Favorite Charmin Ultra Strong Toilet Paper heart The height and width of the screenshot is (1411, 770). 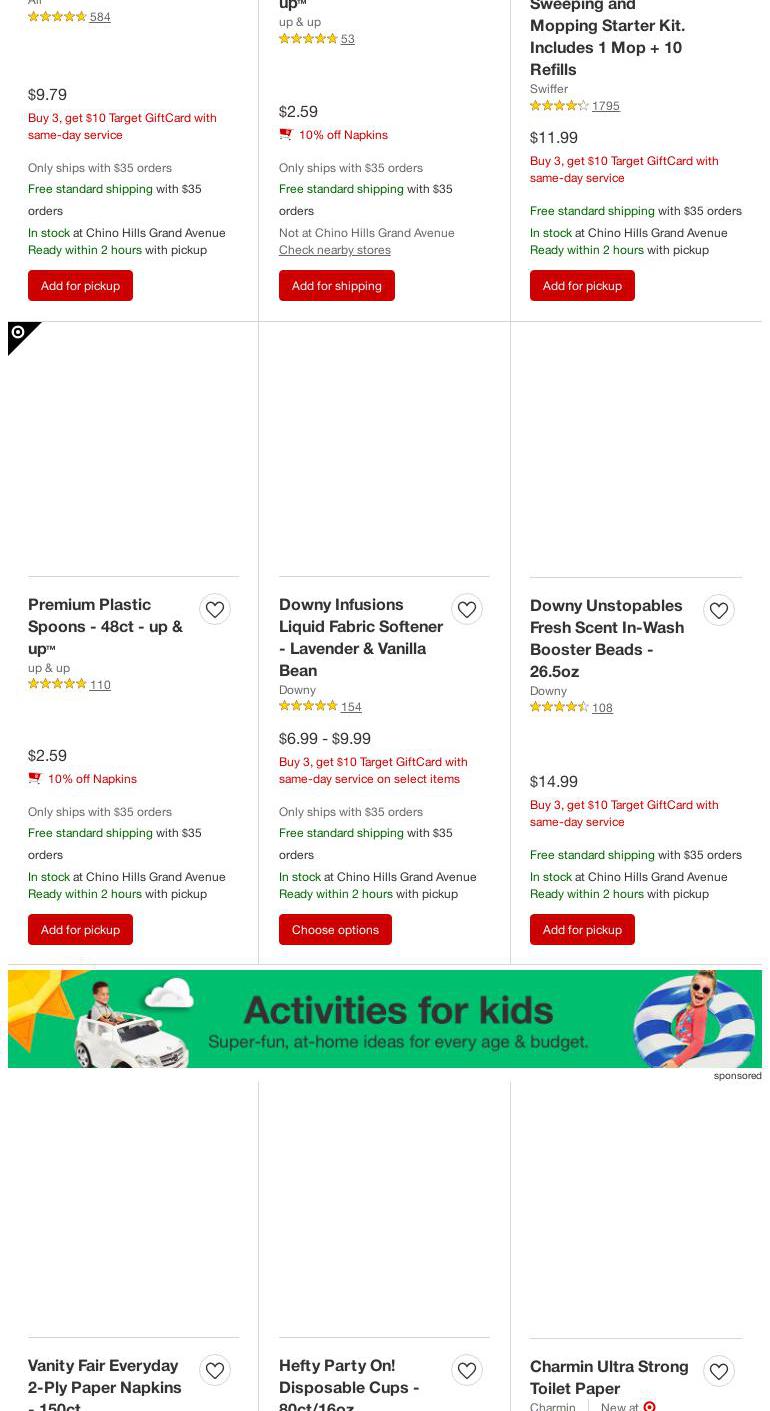(719, 1371)
